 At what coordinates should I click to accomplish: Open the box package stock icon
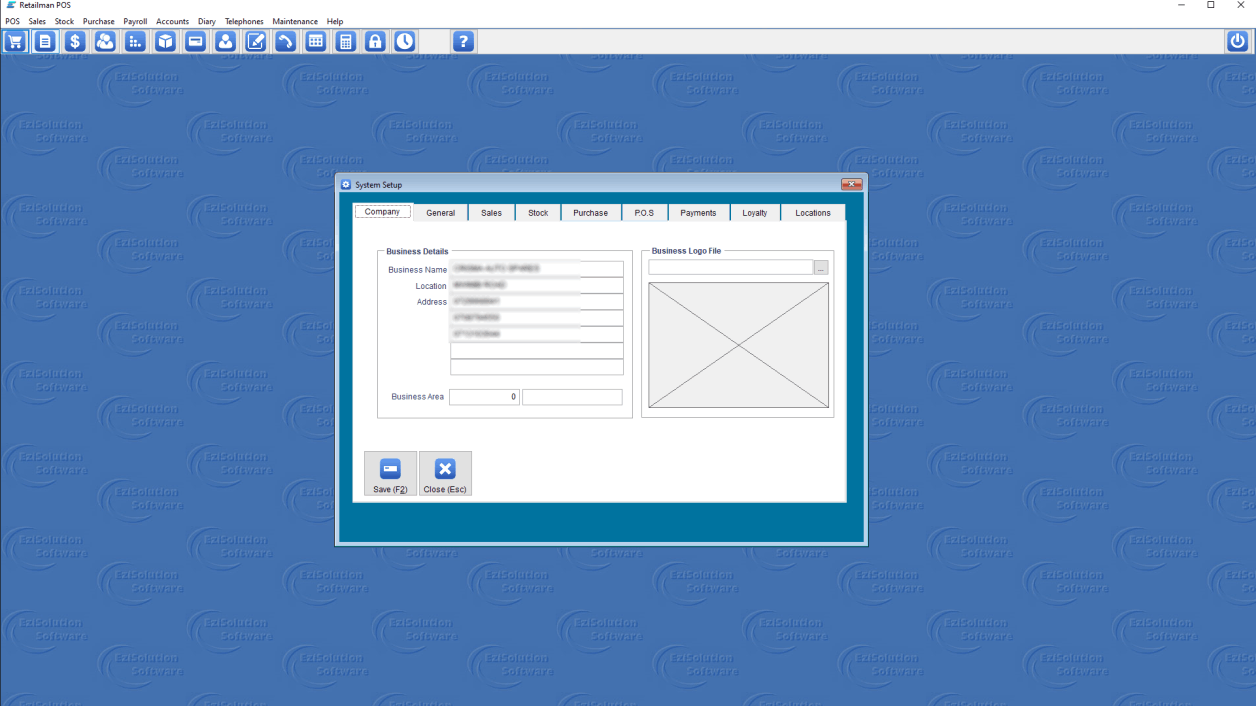(165, 41)
